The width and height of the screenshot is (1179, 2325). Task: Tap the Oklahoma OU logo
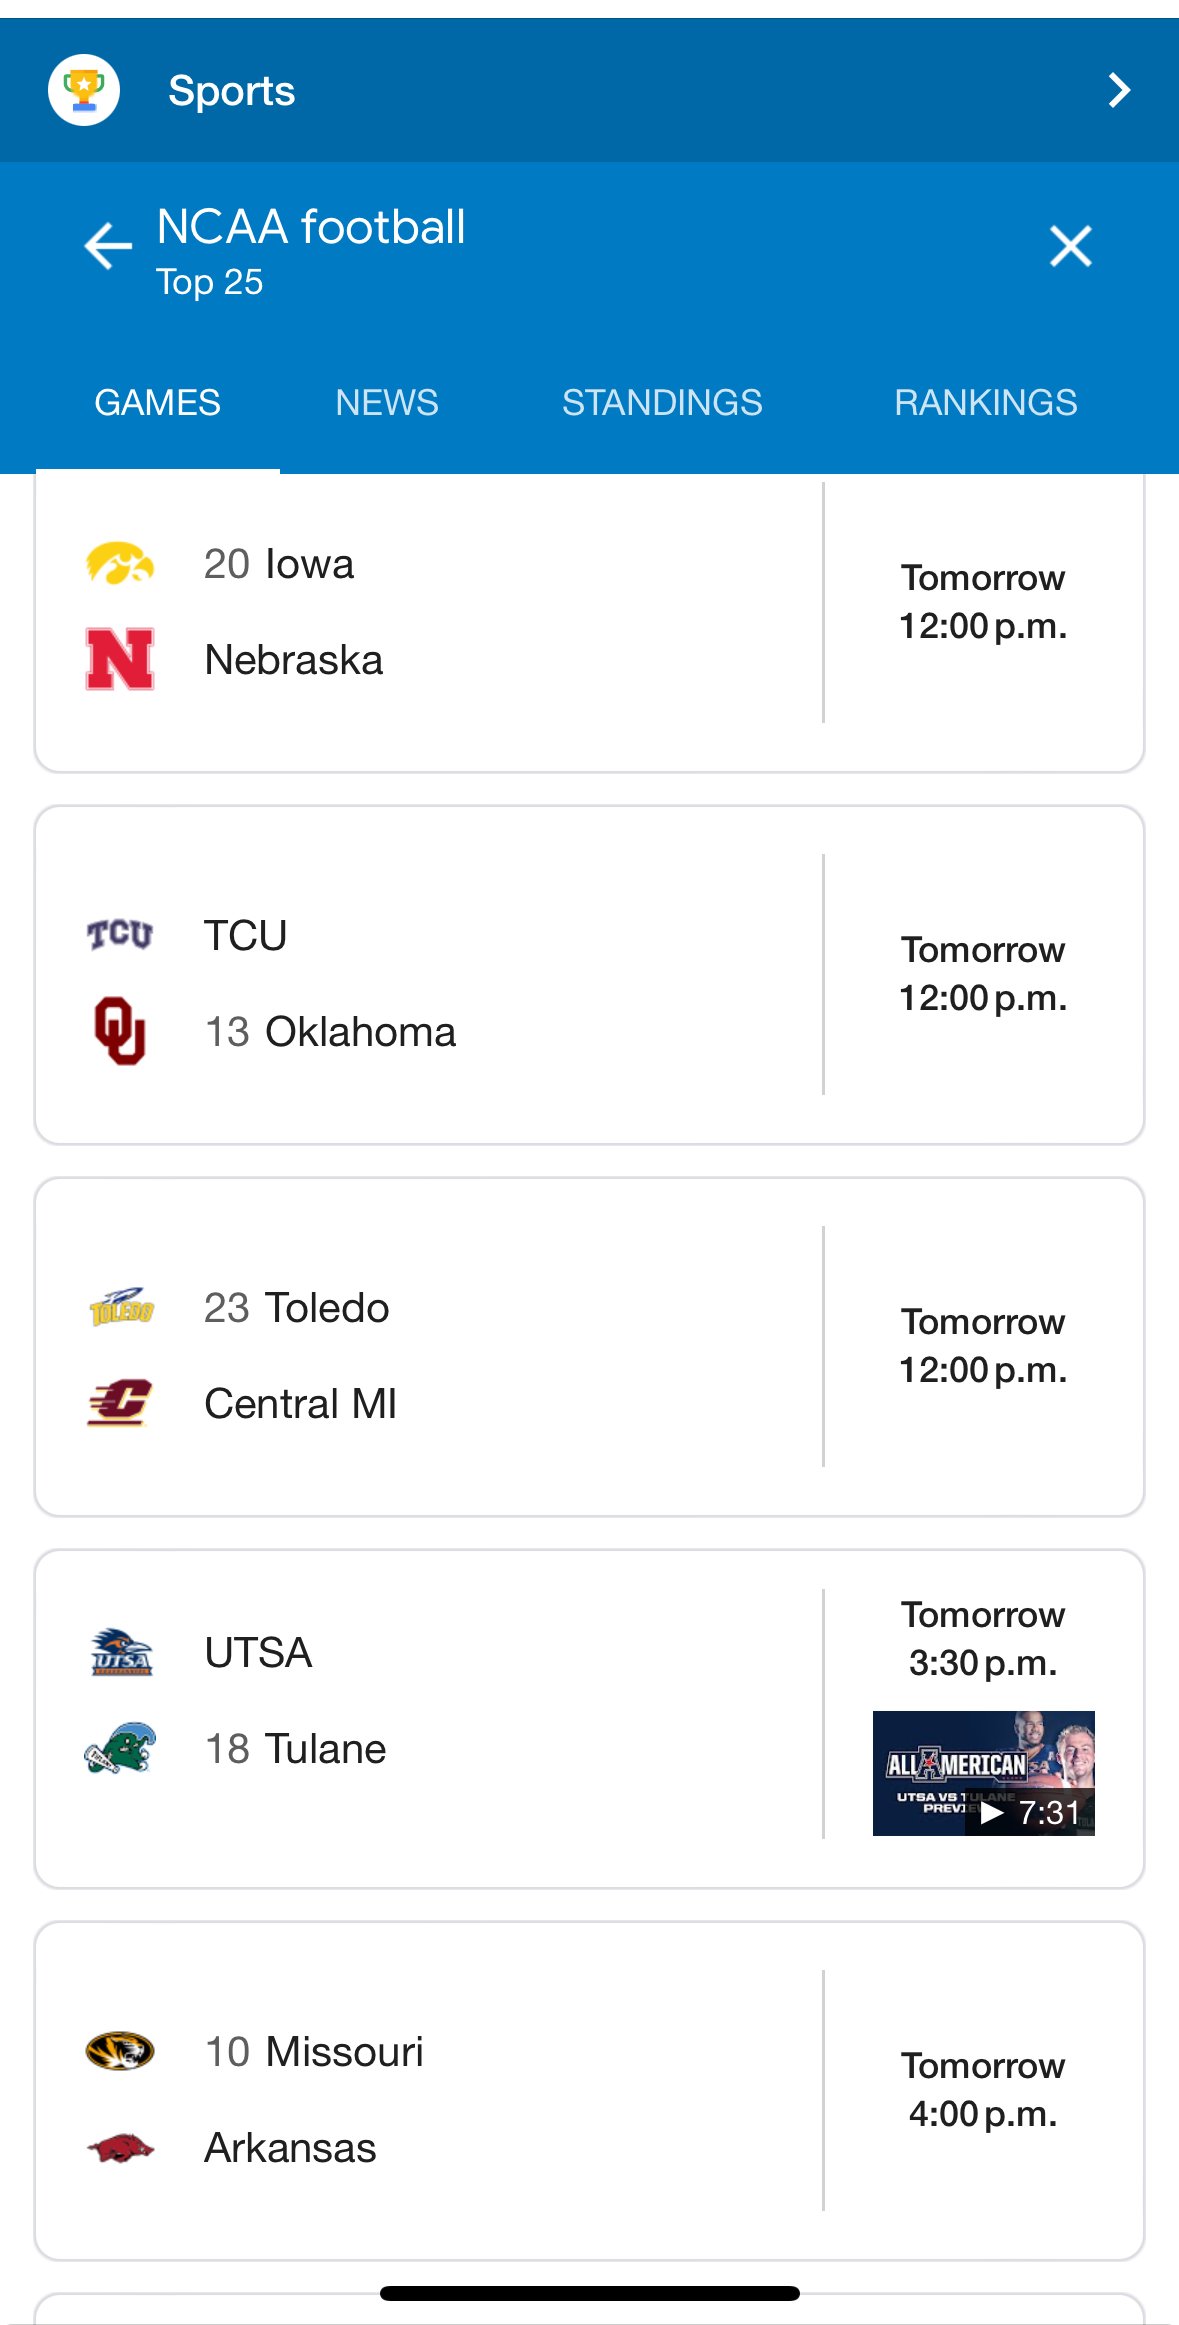point(120,1031)
